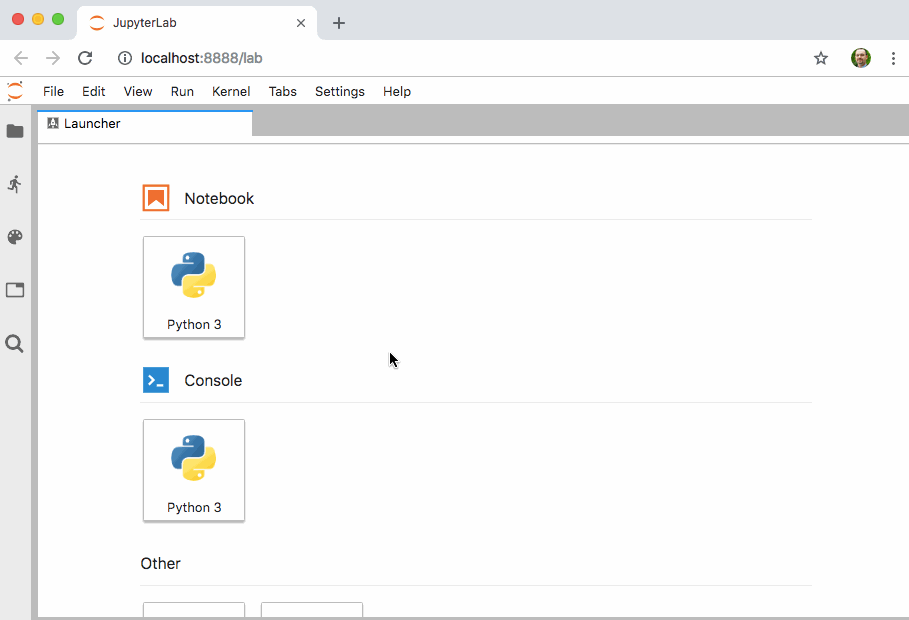Click the search magnifier sidebar icon
Image resolution: width=909 pixels, height=620 pixels.
click(x=14, y=344)
